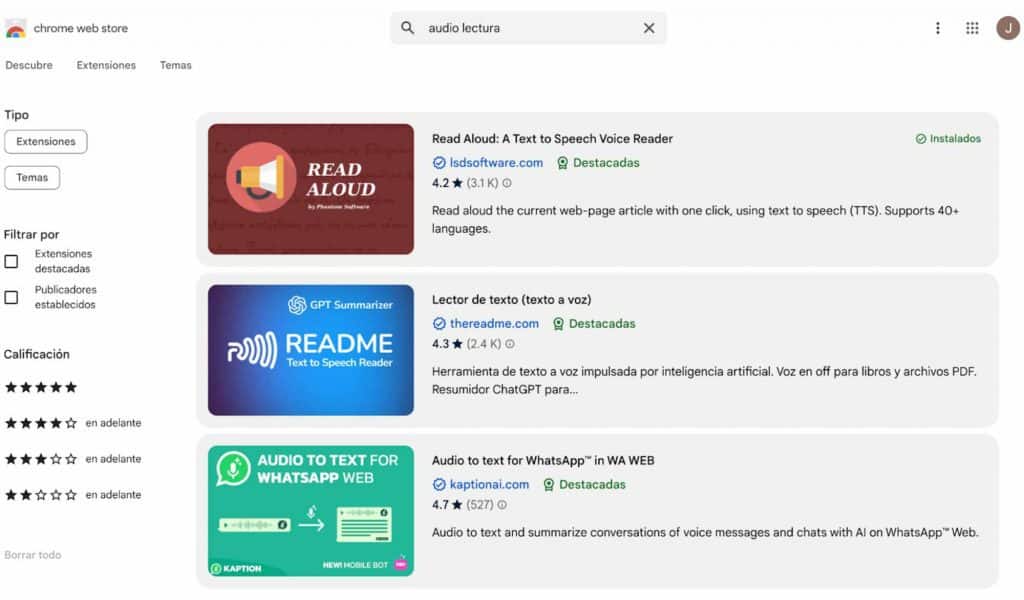This screenshot has width=1024, height=600.
Task: Switch to the Temas tab
Action: pos(176,65)
